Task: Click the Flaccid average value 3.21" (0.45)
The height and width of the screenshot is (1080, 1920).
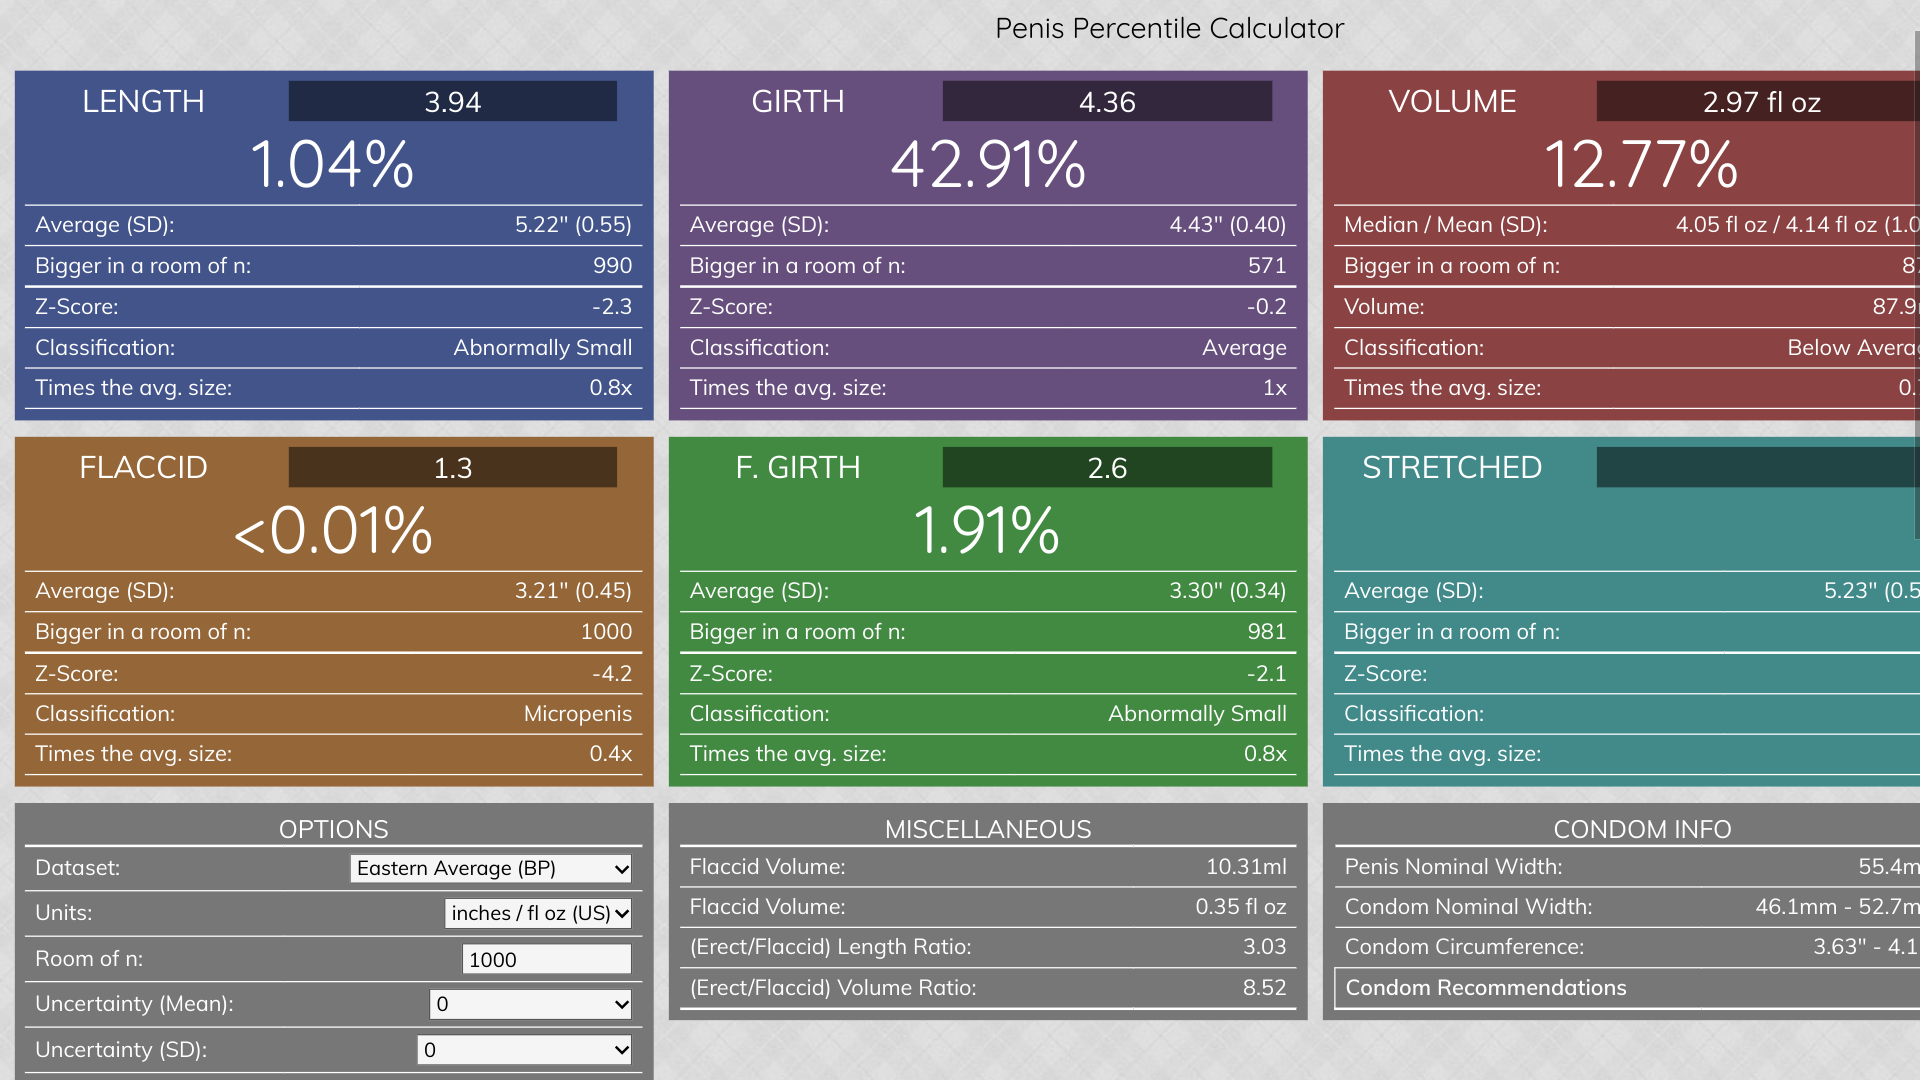Action: click(x=573, y=591)
